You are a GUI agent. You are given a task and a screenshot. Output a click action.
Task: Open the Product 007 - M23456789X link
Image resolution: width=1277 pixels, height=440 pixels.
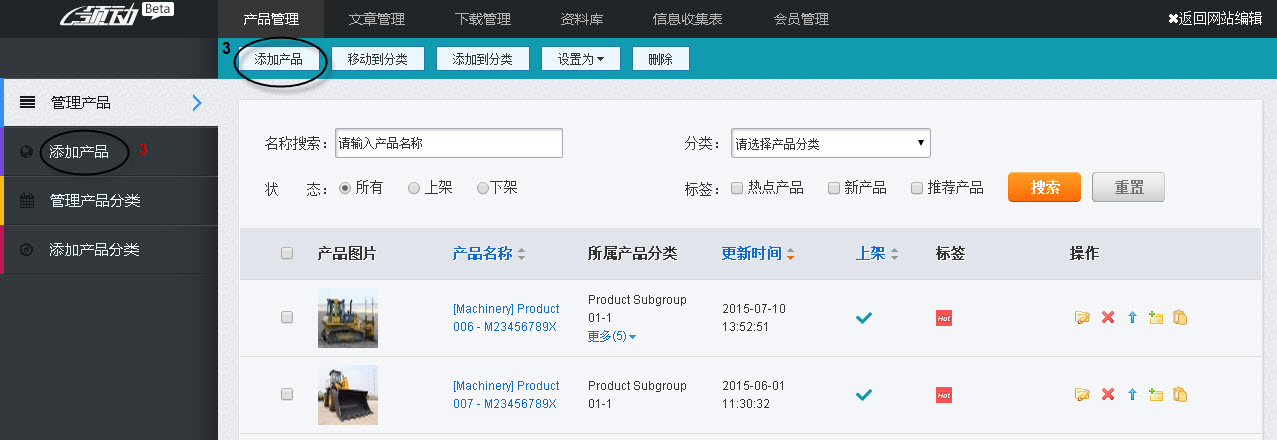coord(506,394)
